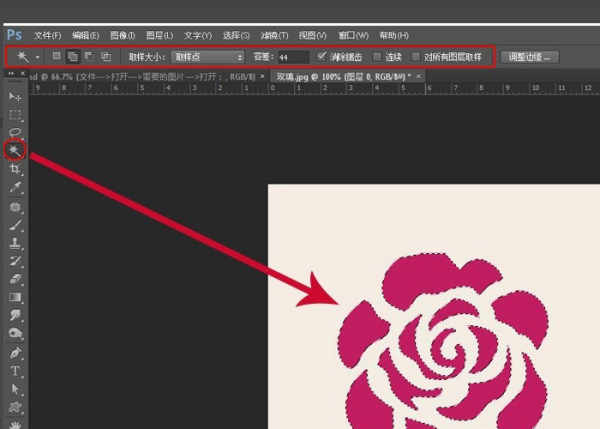
Task: Select the Gradient tool
Action: [x=15, y=297]
